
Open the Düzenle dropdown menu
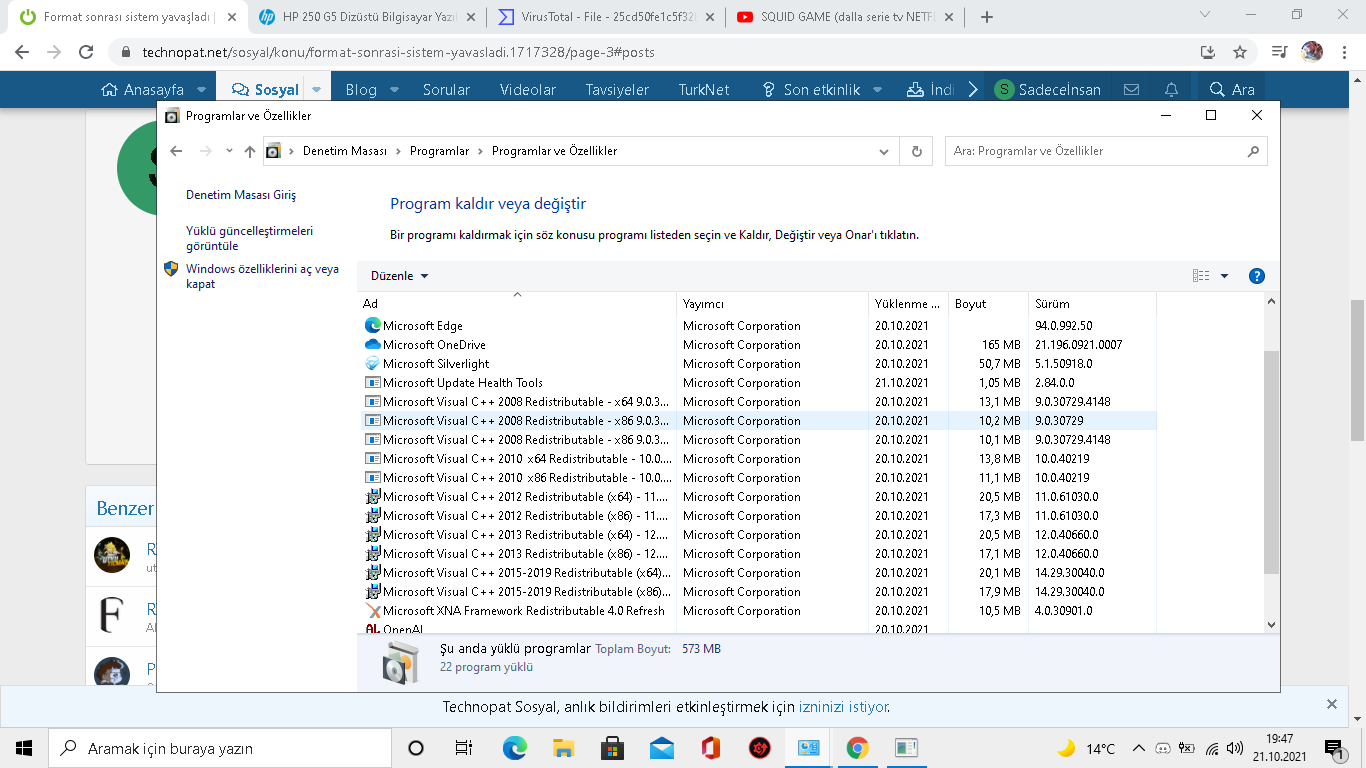(x=400, y=276)
